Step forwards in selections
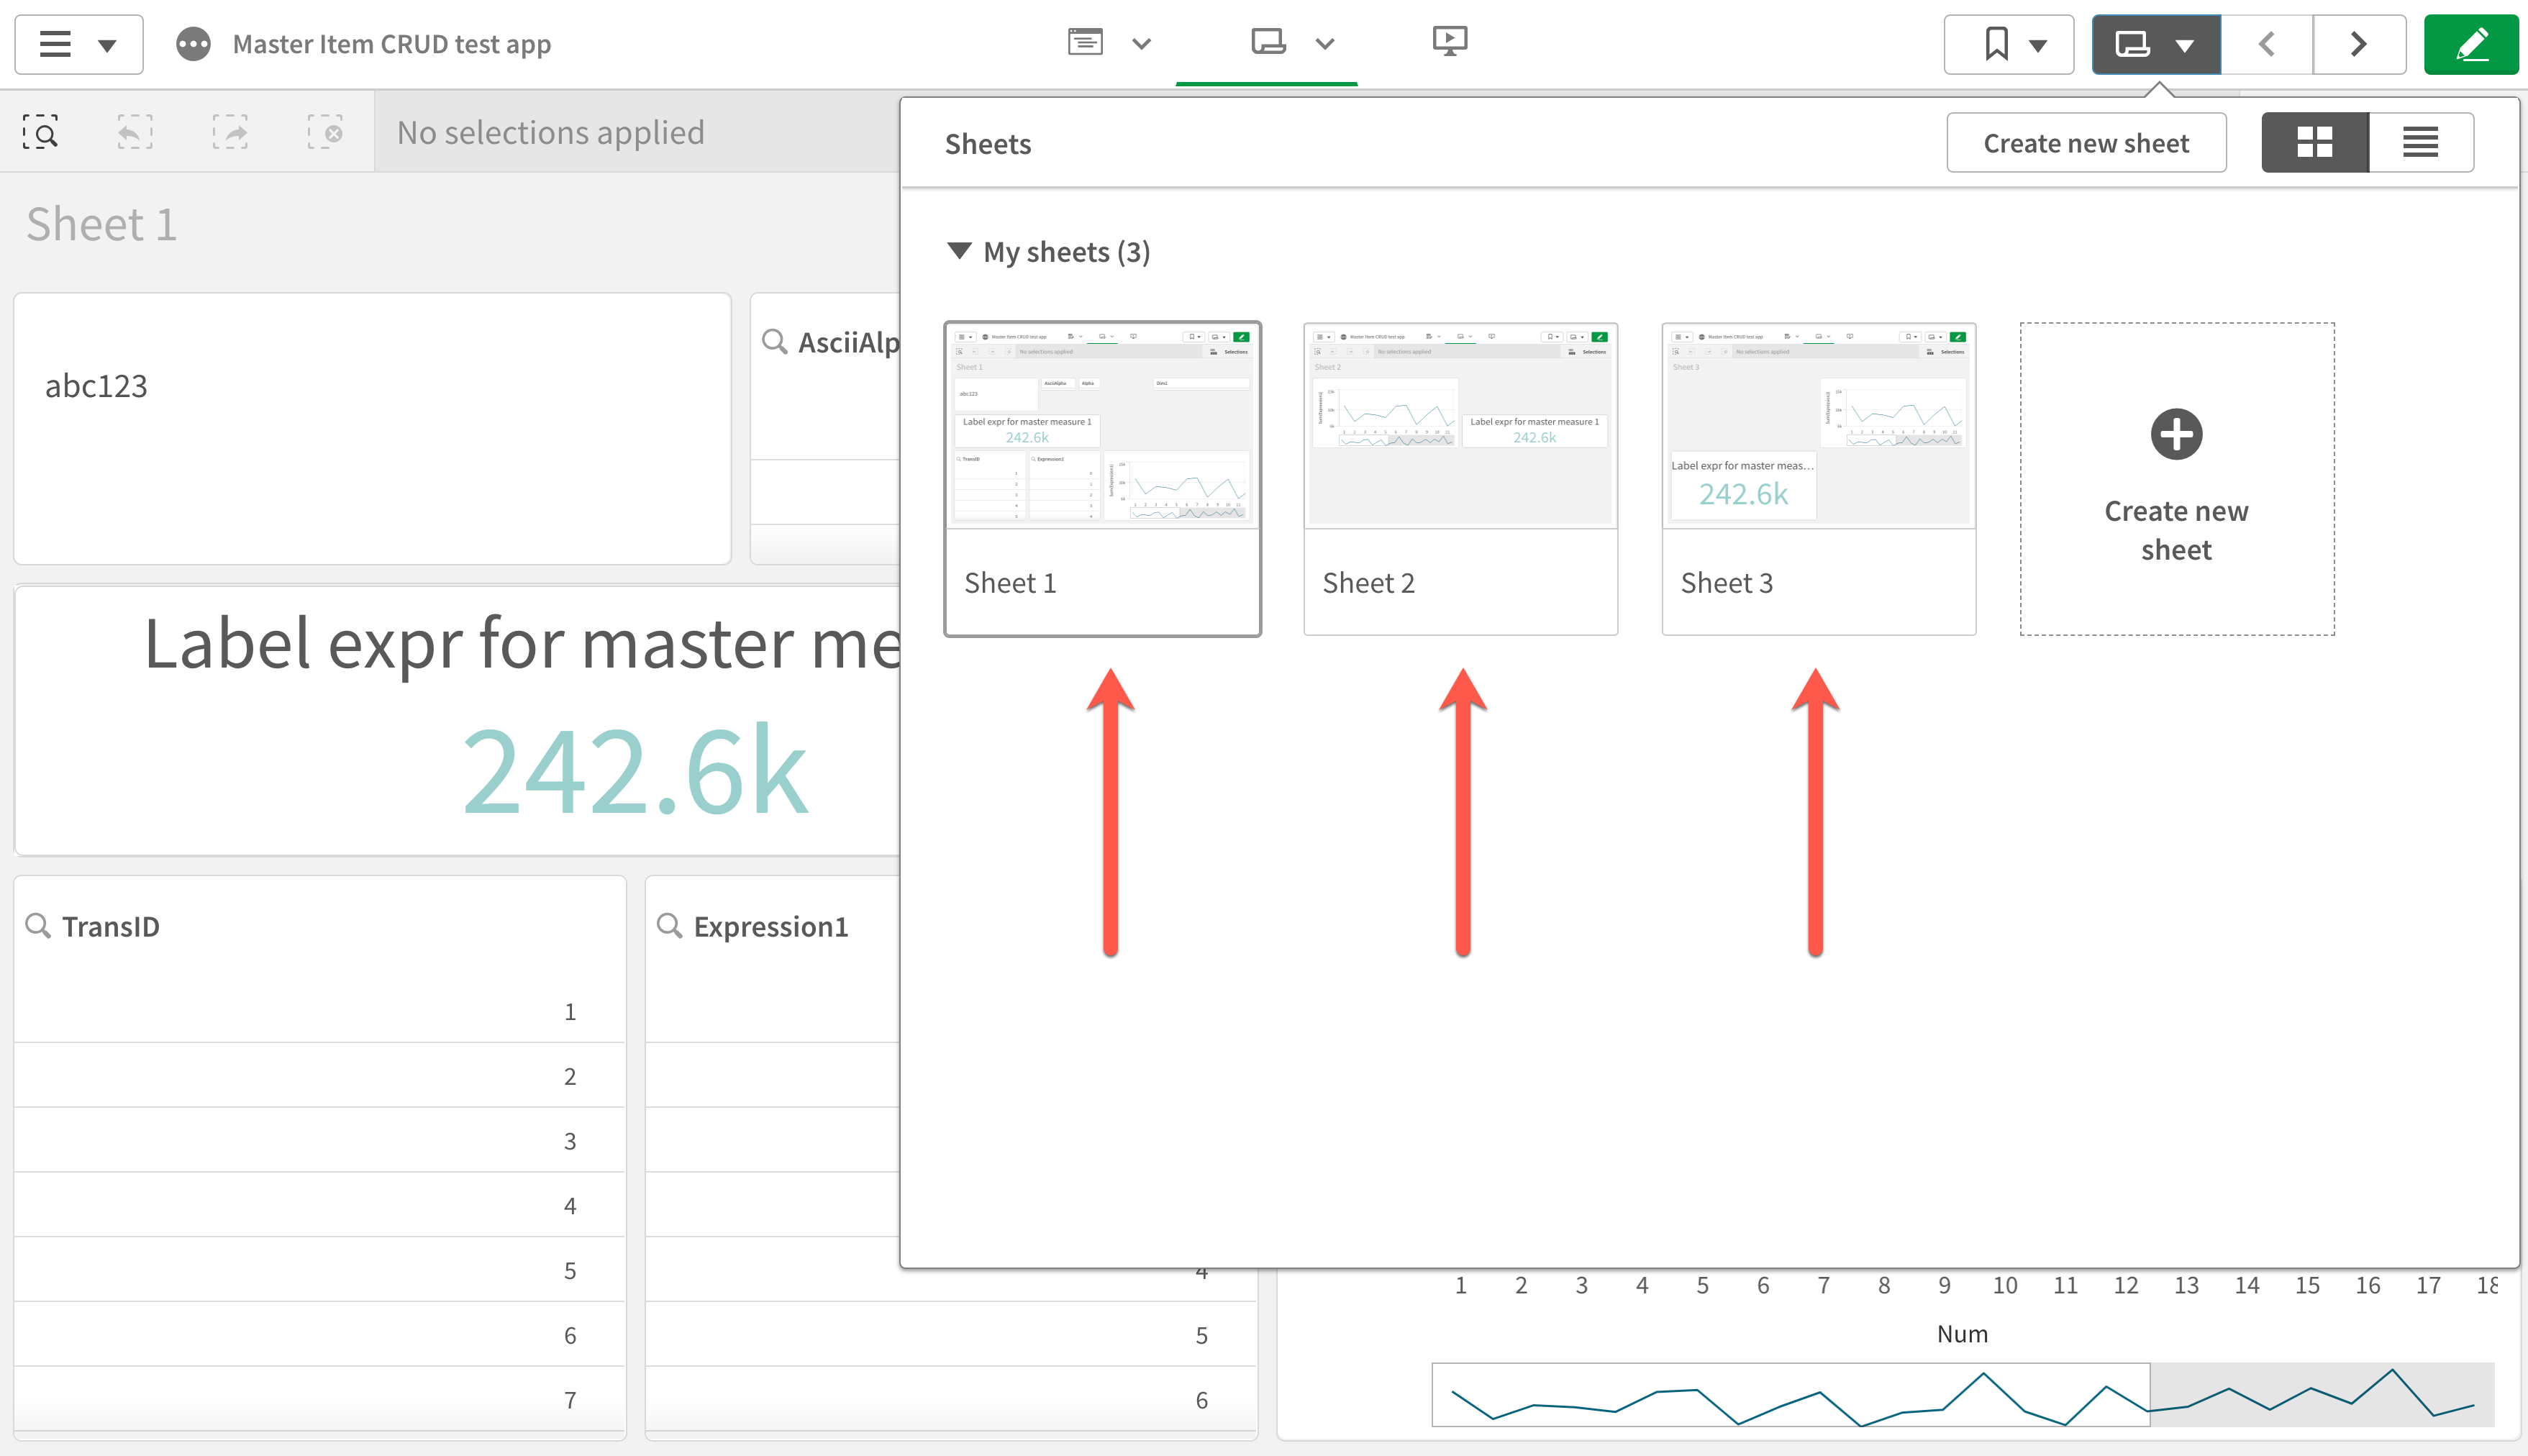The height and width of the screenshot is (1456, 2528). [x=229, y=131]
